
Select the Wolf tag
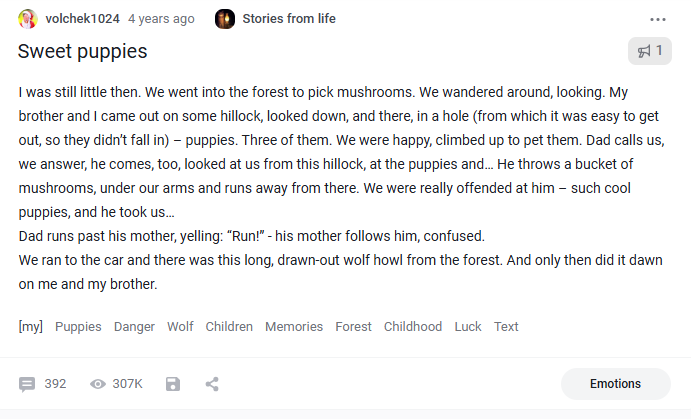click(x=180, y=326)
